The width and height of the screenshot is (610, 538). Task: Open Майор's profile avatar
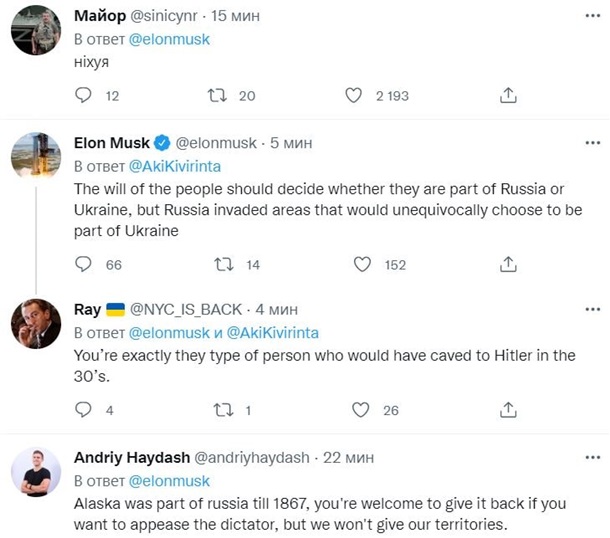[37, 34]
